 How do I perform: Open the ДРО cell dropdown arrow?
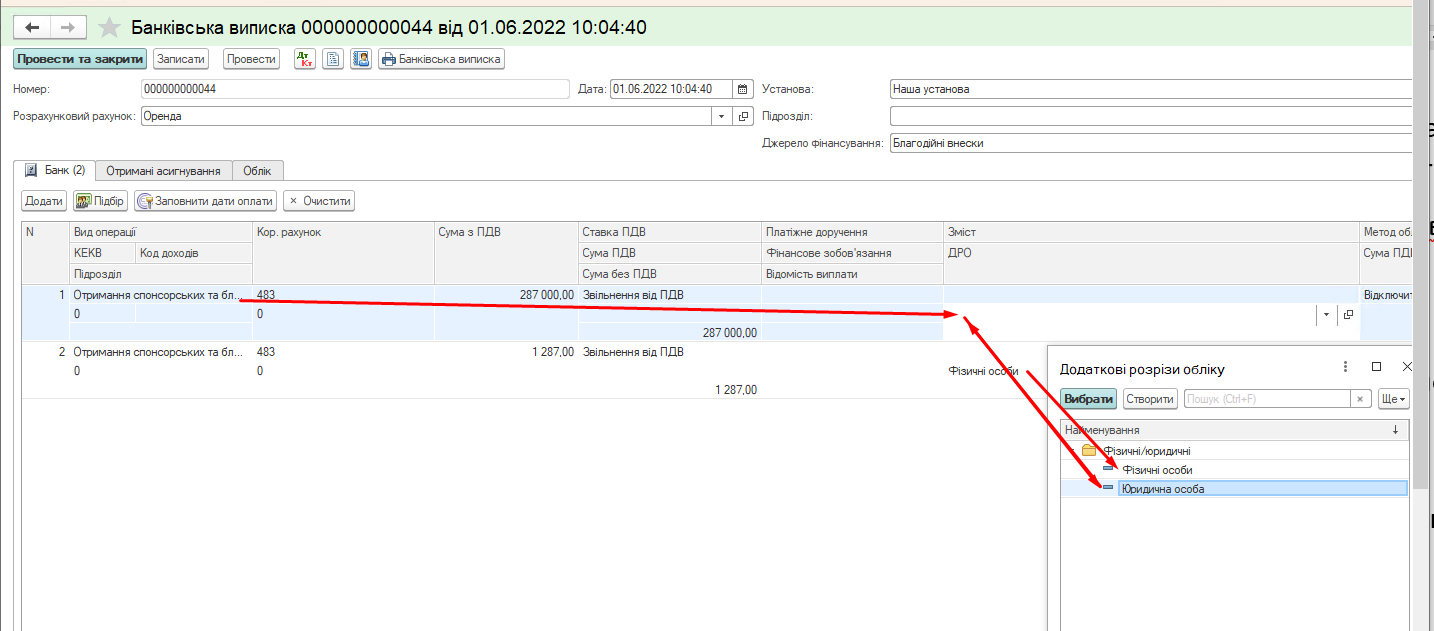pos(1326,314)
